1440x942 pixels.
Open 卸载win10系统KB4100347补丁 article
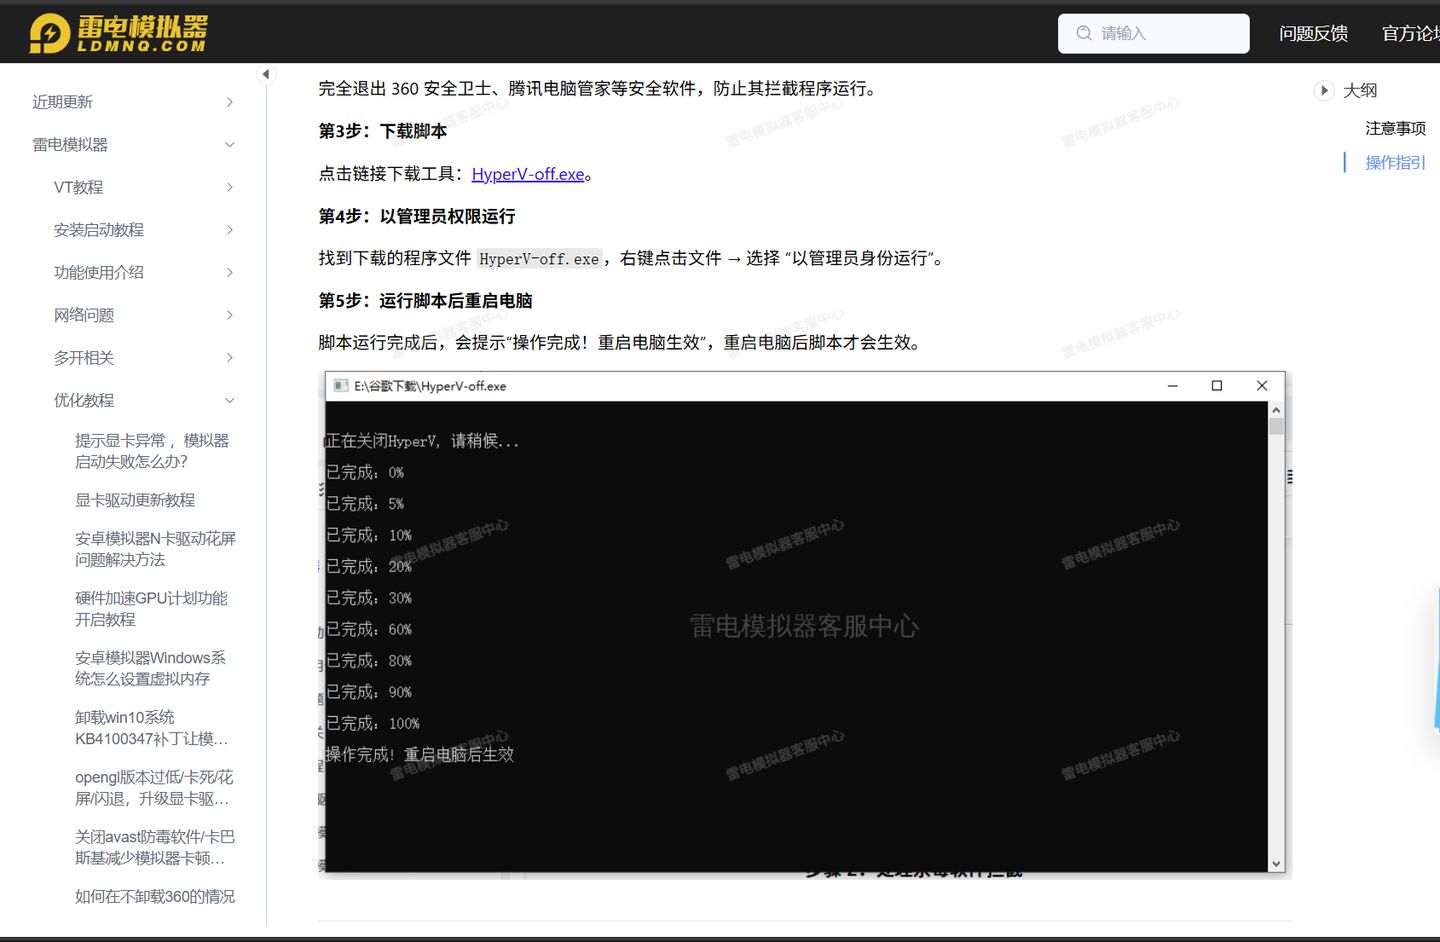tap(151, 728)
